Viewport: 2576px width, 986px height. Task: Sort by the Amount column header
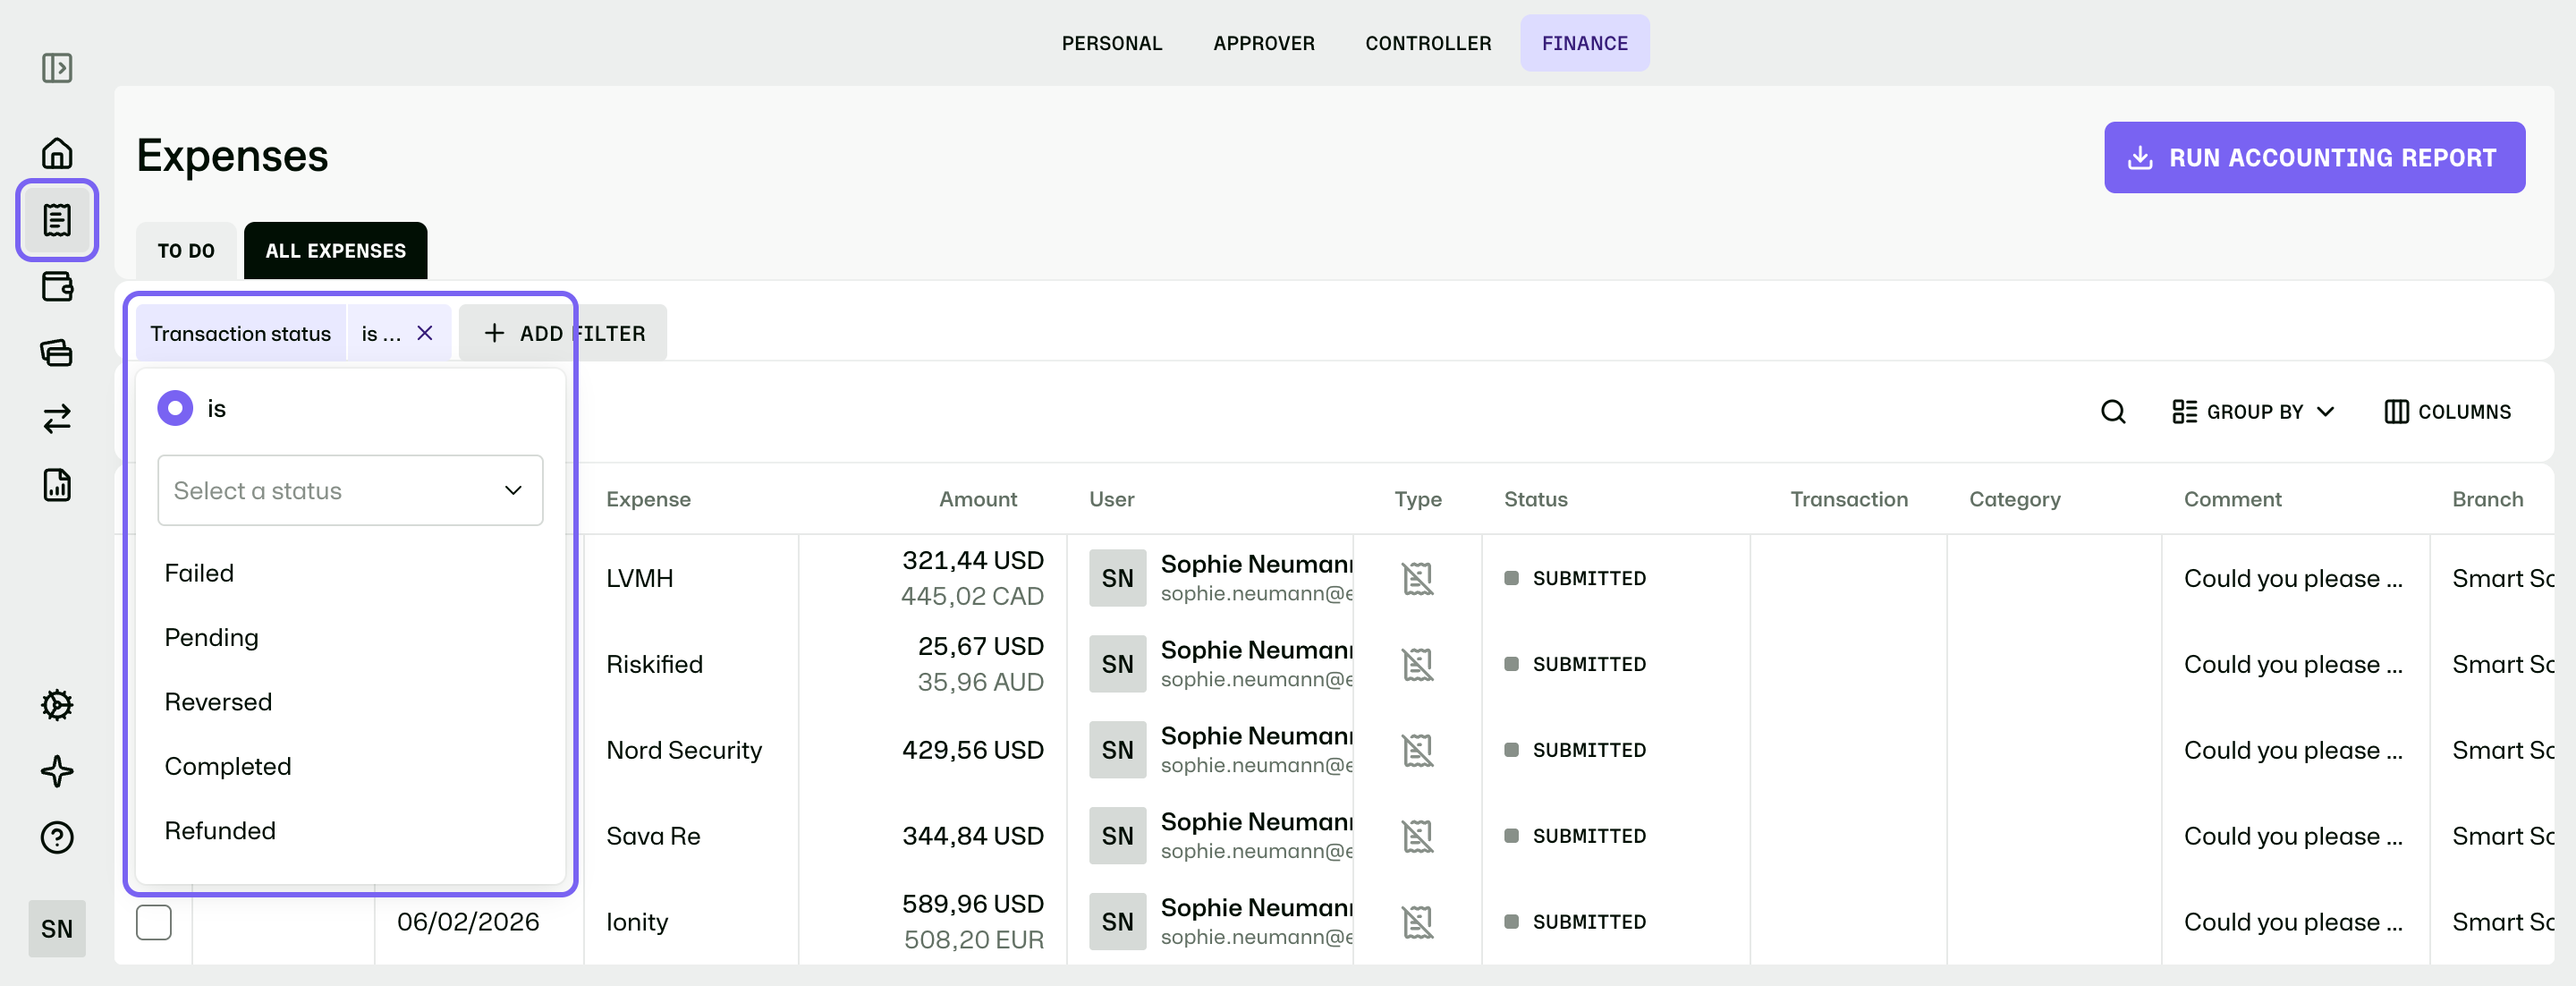click(977, 499)
